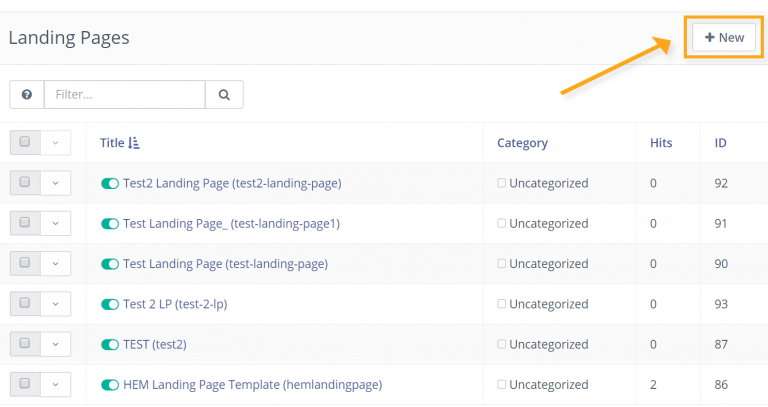The width and height of the screenshot is (768, 407).
Task: Sort by the ID column header
Action: pyautogui.click(x=720, y=143)
